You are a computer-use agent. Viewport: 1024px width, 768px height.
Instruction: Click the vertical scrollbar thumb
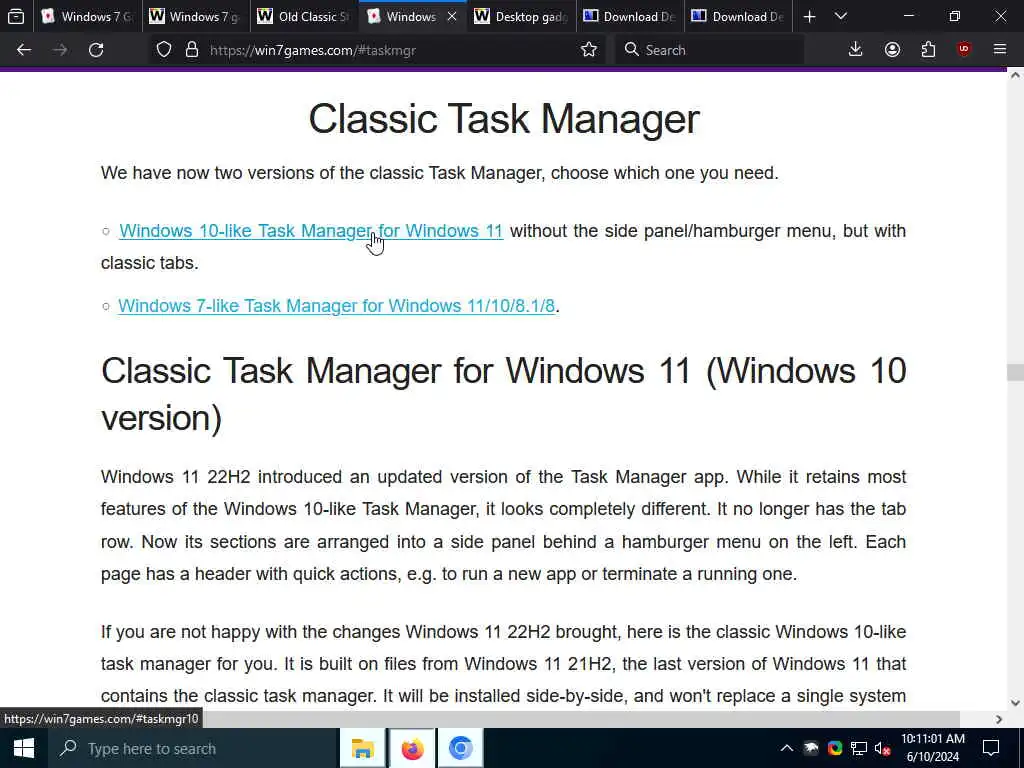click(1015, 372)
